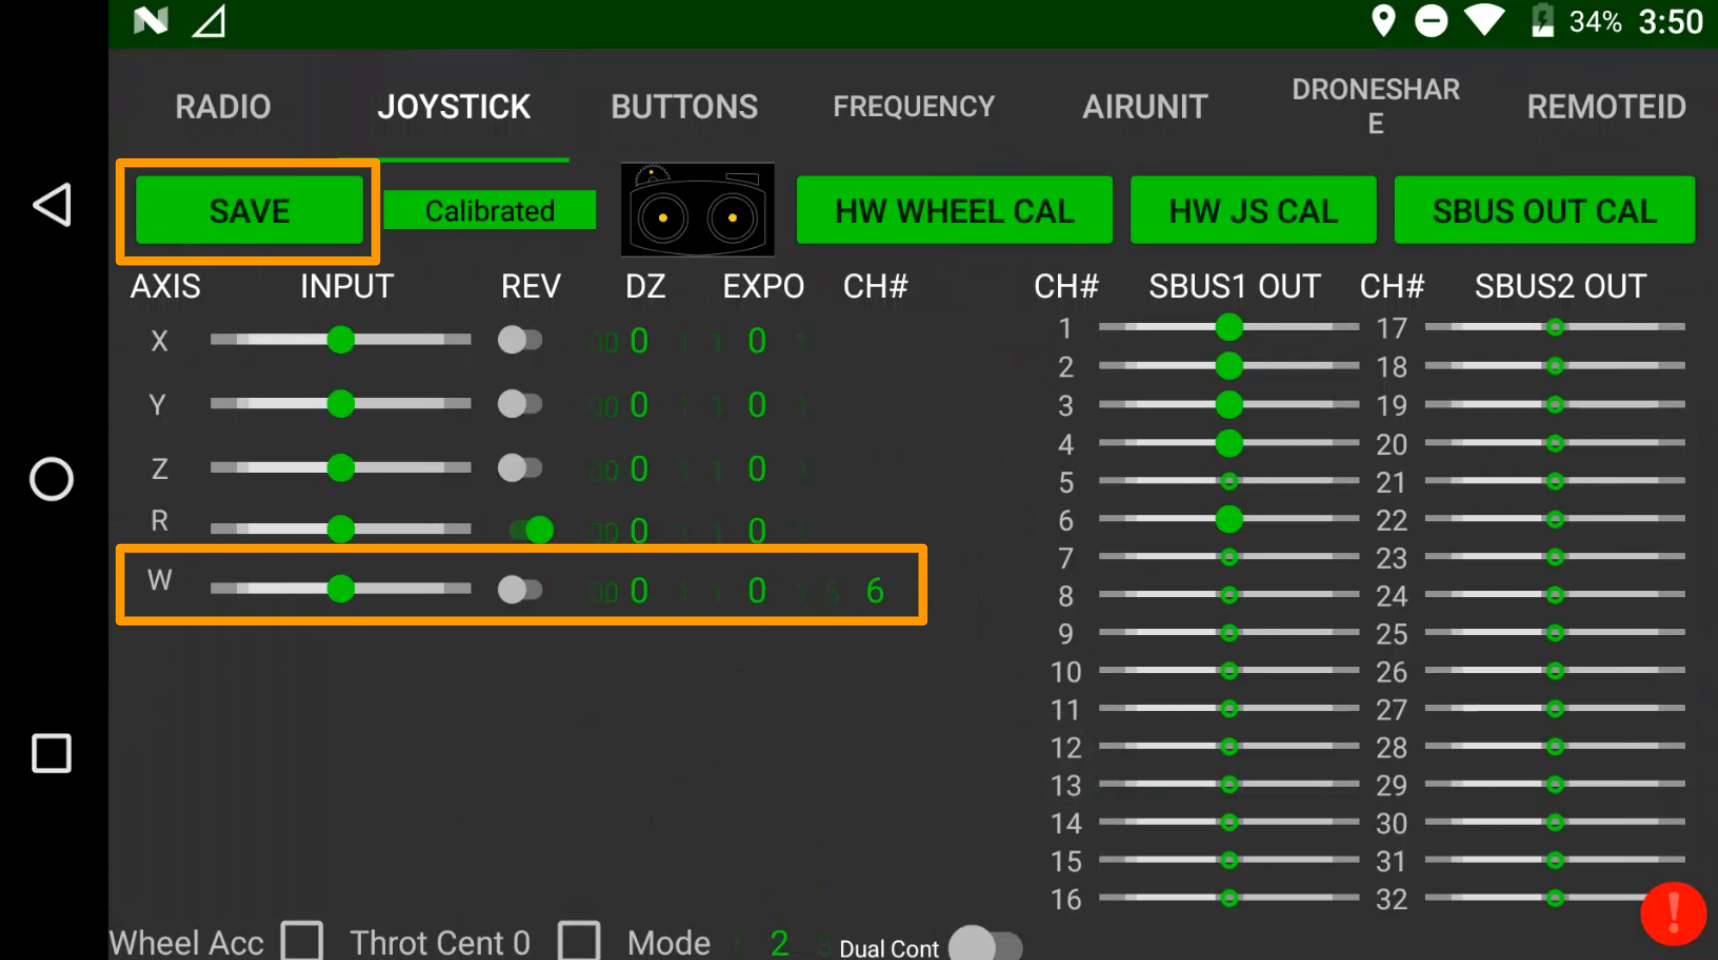Viewport: 1718px width, 960px height.
Task: Toggle REV switch for X axis
Action: tap(520, 340)
